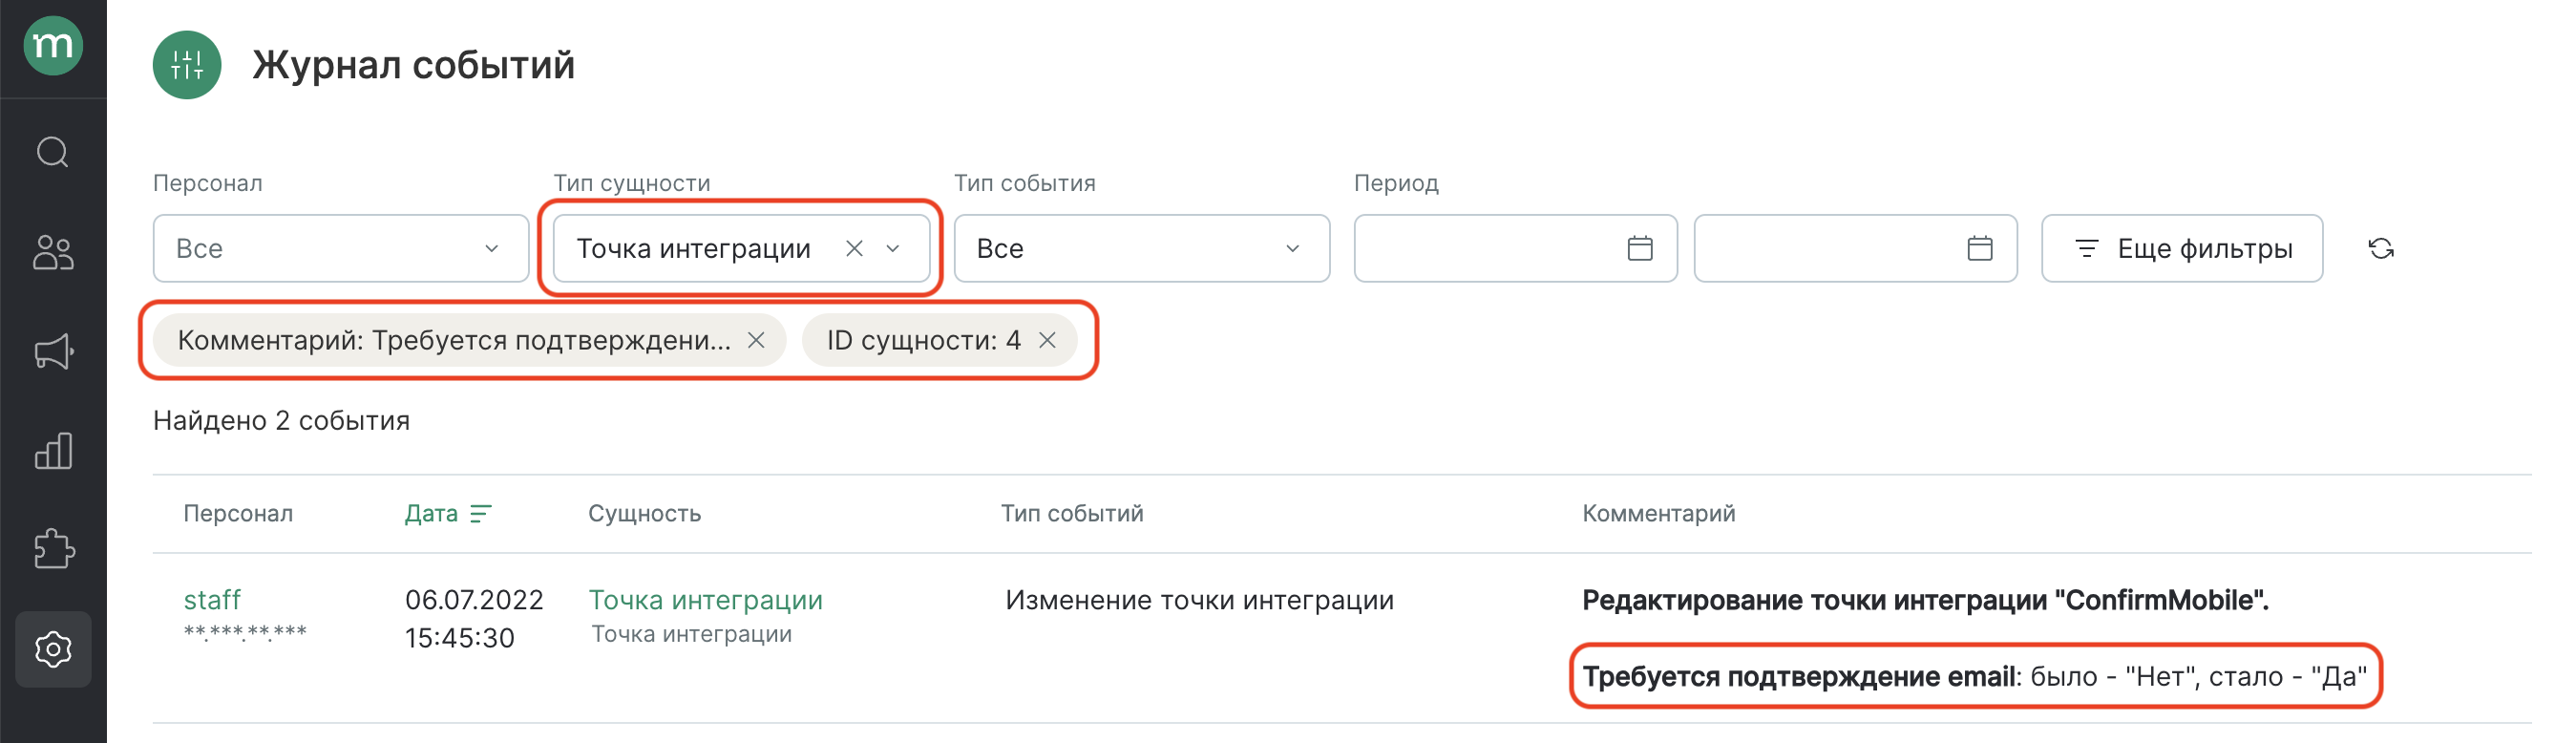The image size is (2576, 743).
Task: Expand the Персонал dropdown
Action: [341, 248]
